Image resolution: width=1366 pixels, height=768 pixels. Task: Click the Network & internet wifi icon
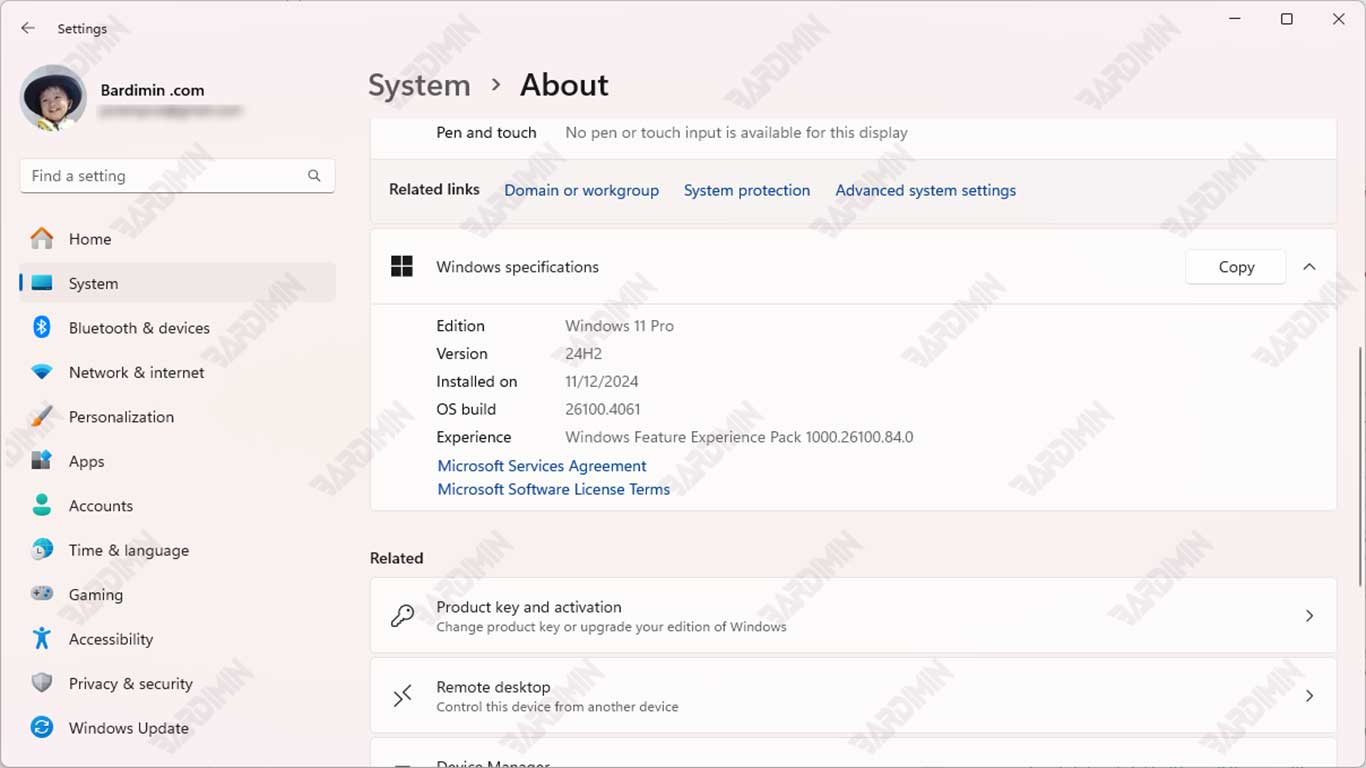coord(41,372)
